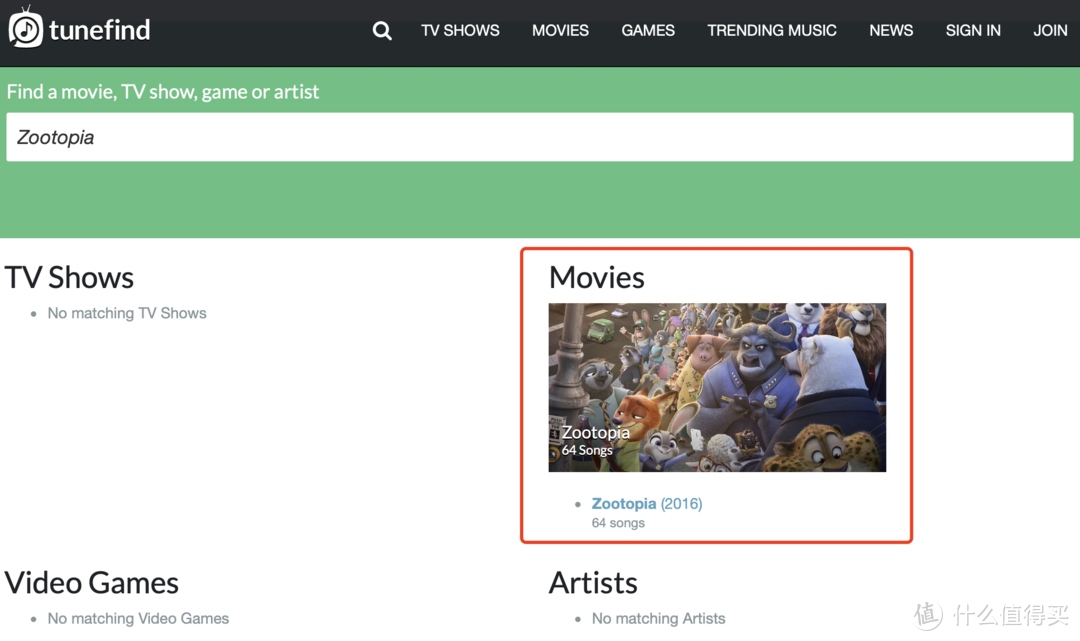The height and width of the screenshot is (641, 1080).
Task: Click the tunefind wordmark text
Action: click(x=100, y=30)
